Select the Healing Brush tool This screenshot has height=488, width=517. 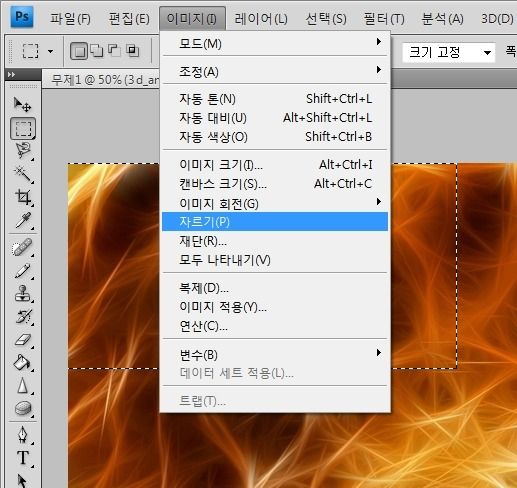pos(22,247)
